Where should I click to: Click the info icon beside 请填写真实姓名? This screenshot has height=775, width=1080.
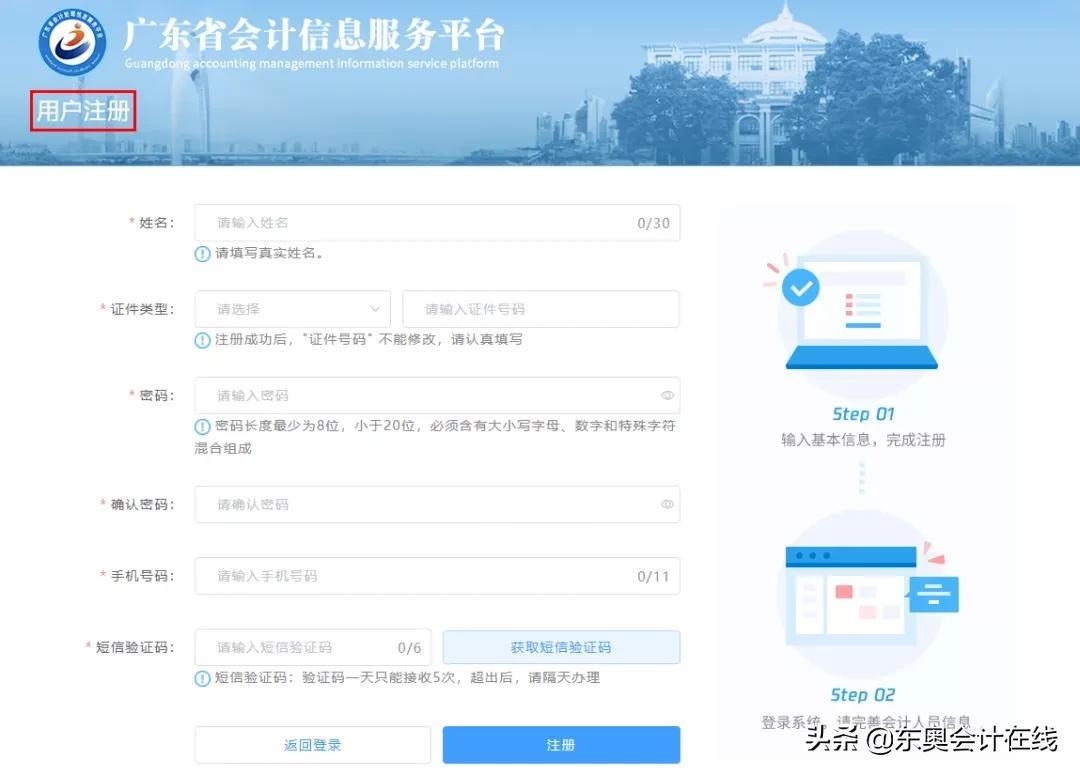pyautogui.click(x=202, y=254)
